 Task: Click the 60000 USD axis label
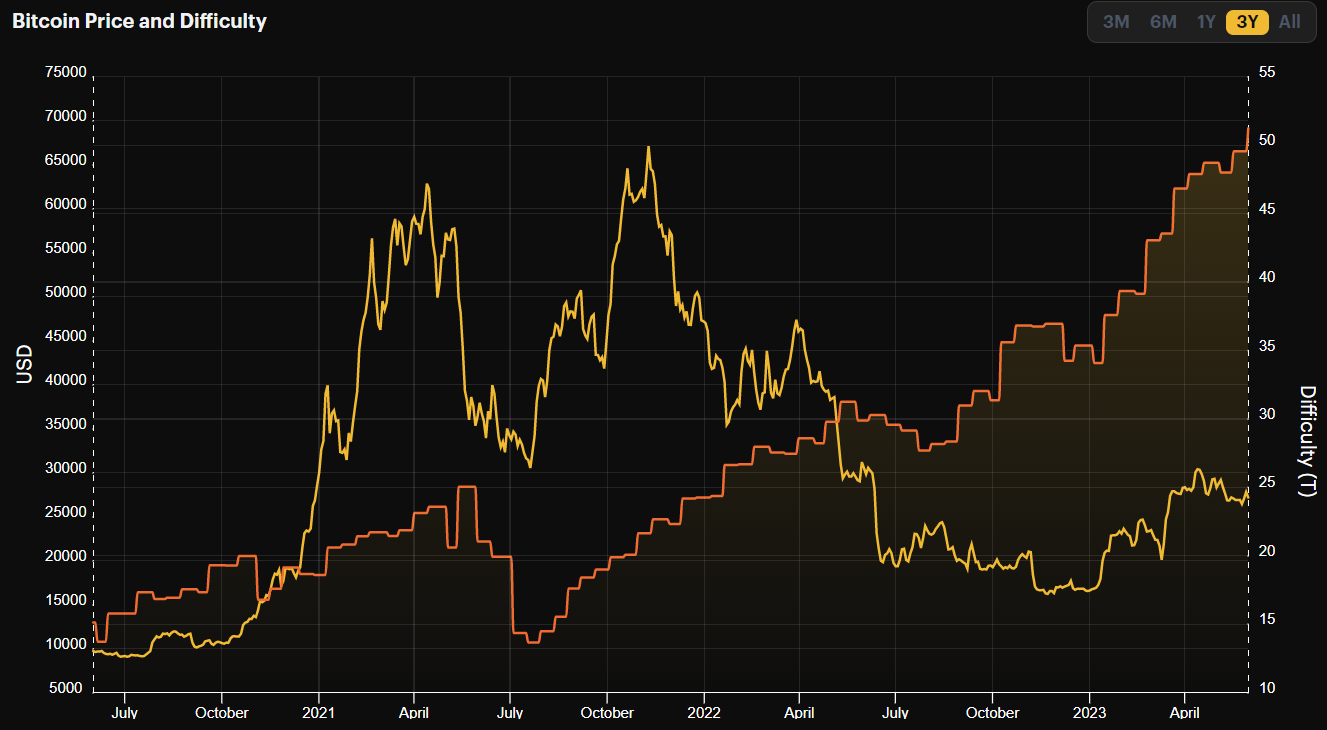(65, 205)
